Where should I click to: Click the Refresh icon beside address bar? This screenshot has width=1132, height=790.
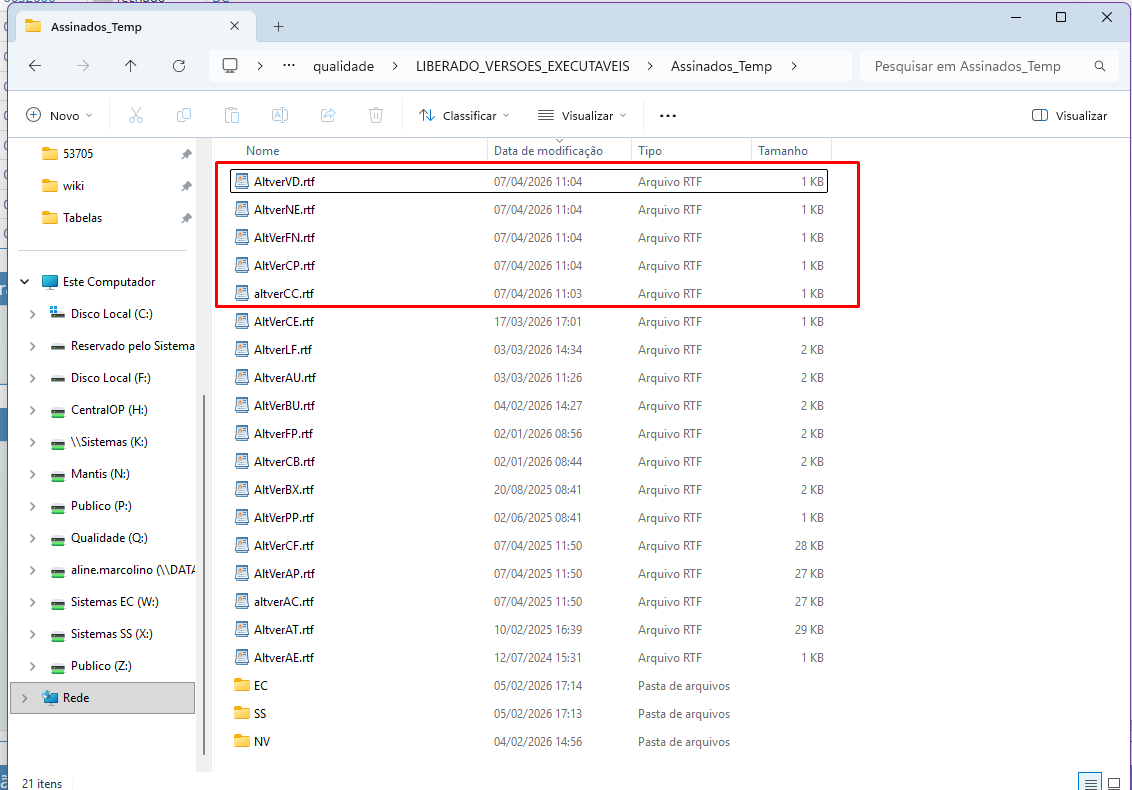179,66
